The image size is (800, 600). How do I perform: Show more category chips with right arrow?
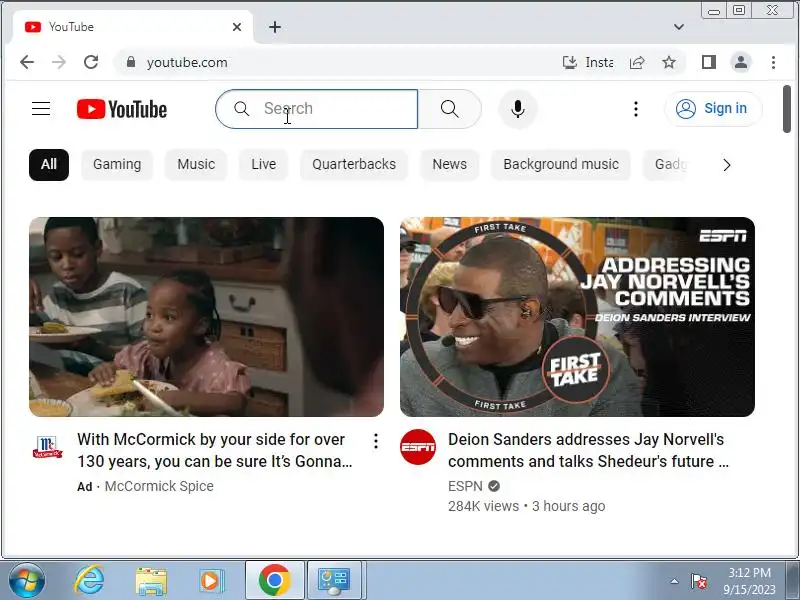(x=727, y=165)
